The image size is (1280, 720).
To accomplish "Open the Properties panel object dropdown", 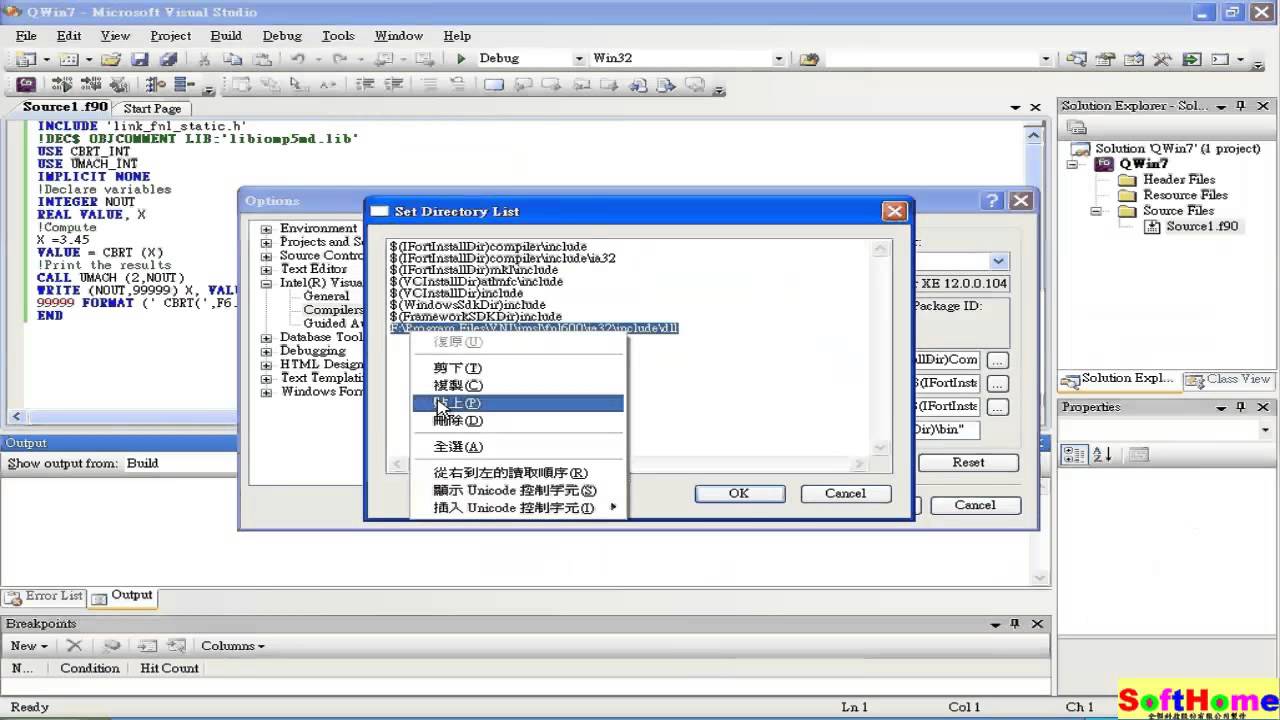I will click(x=1265, y=430).
